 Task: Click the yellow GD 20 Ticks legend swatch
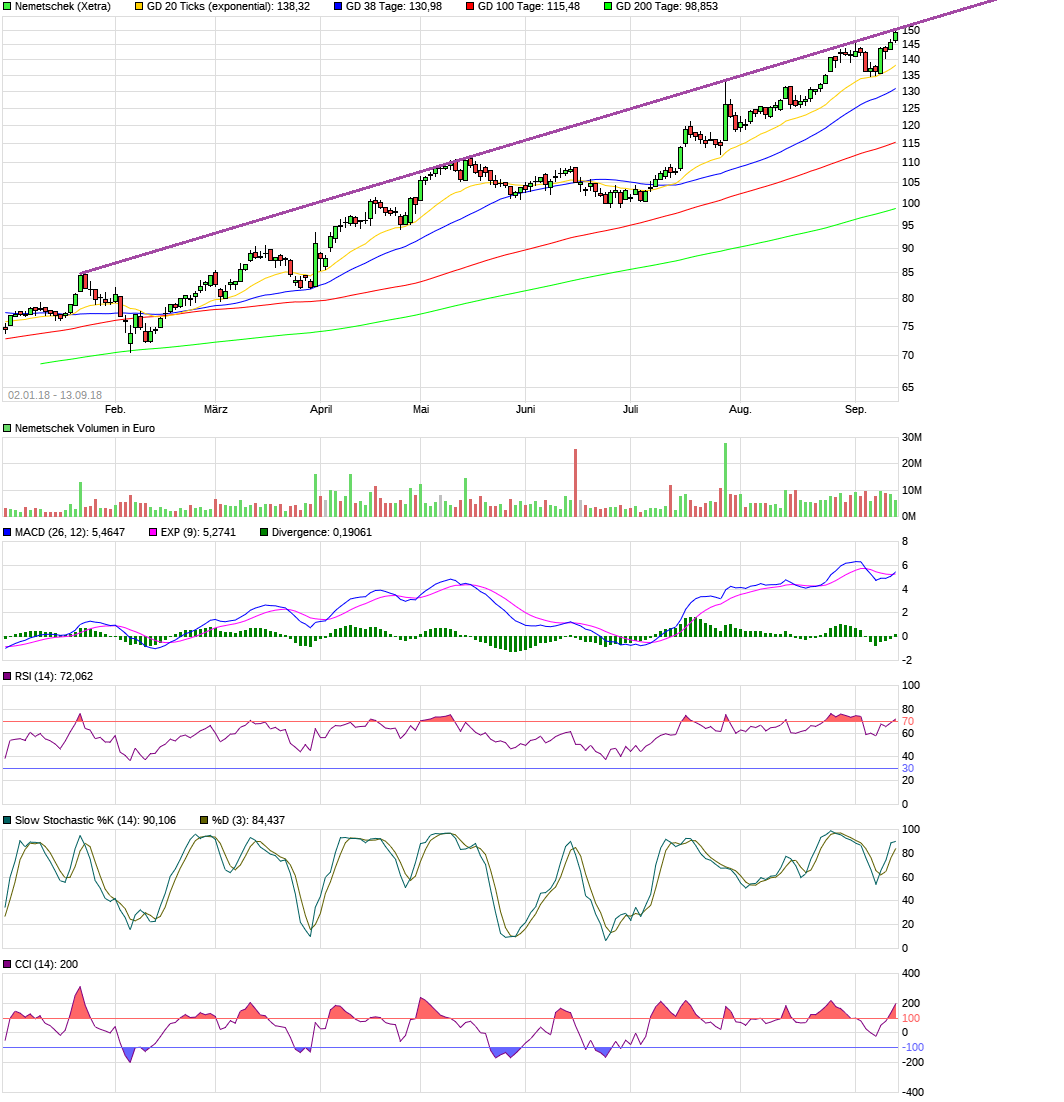[x=139, y=6]
